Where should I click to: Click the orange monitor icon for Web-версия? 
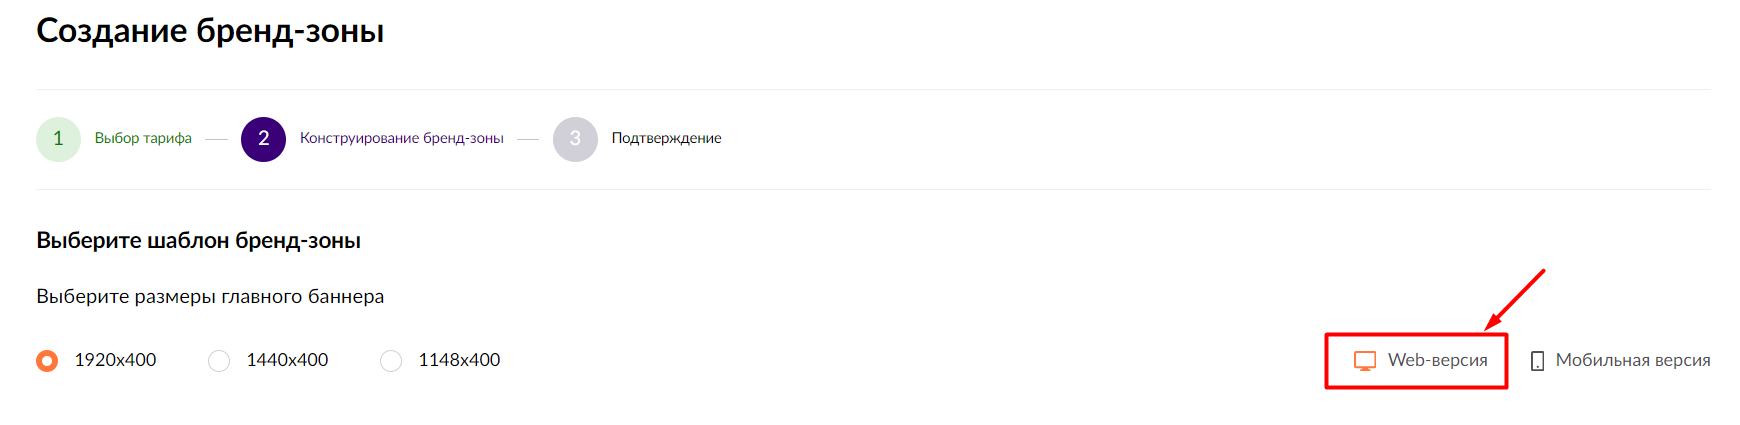[1365, 361]
